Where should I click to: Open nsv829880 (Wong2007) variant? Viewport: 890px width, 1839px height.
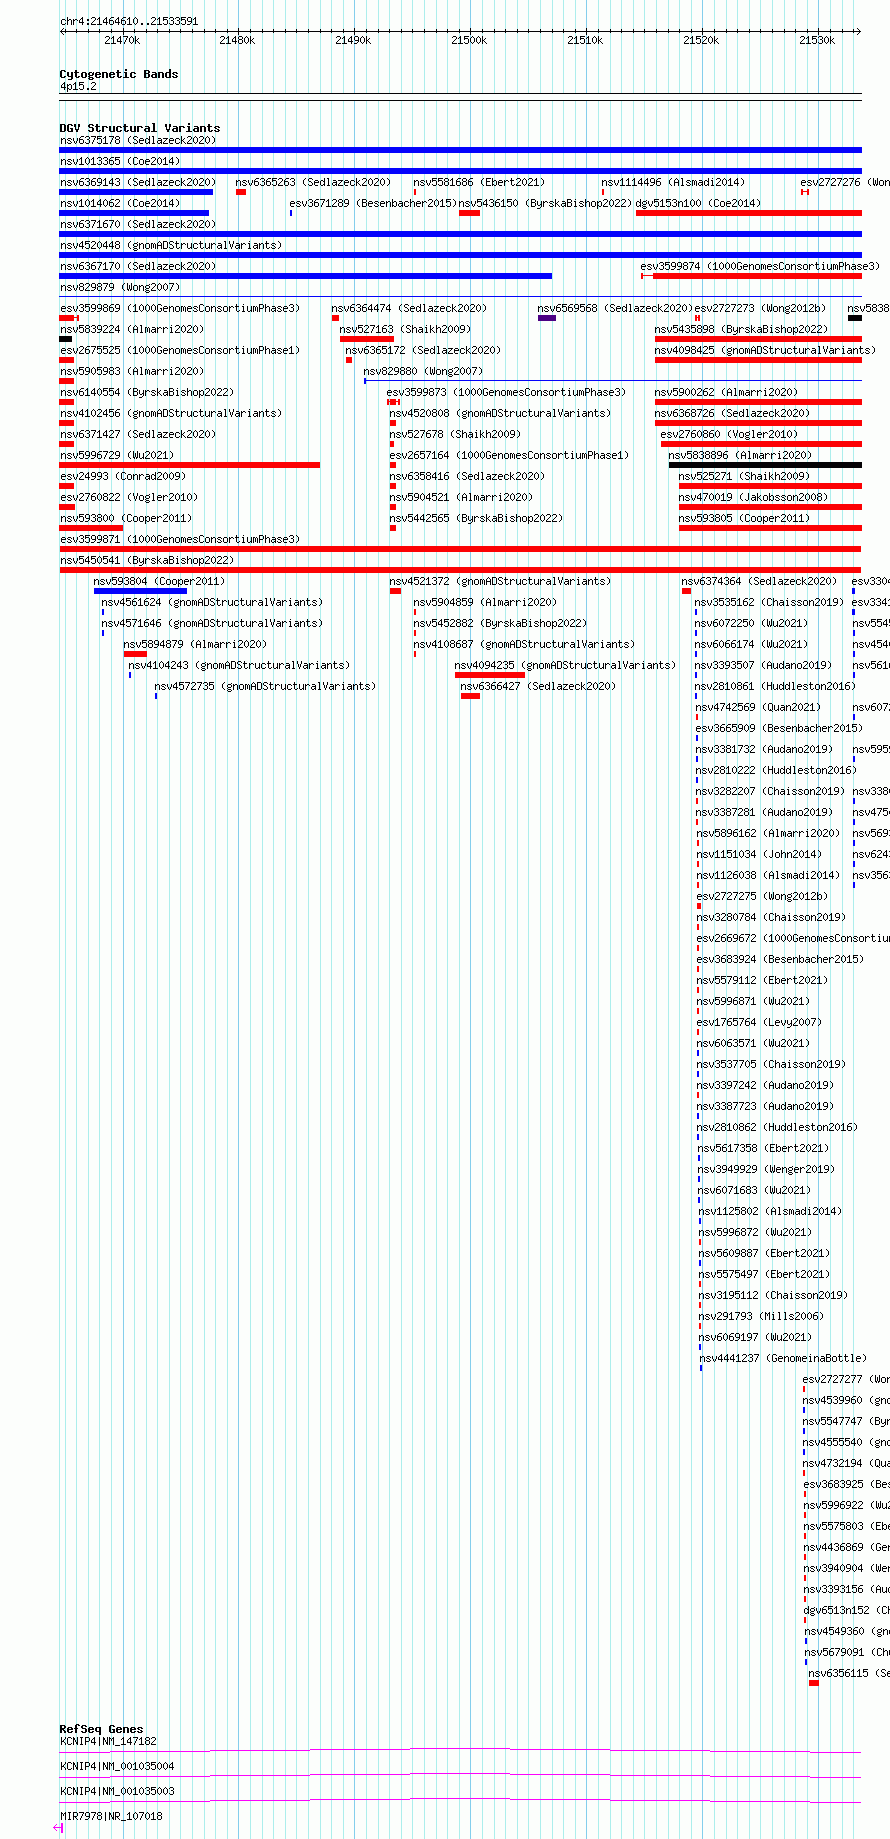[423, 371]
